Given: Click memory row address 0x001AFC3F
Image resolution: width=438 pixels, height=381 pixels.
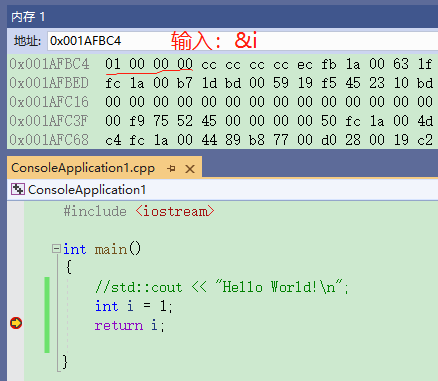Looking at the screenshot, I should 49,121.
